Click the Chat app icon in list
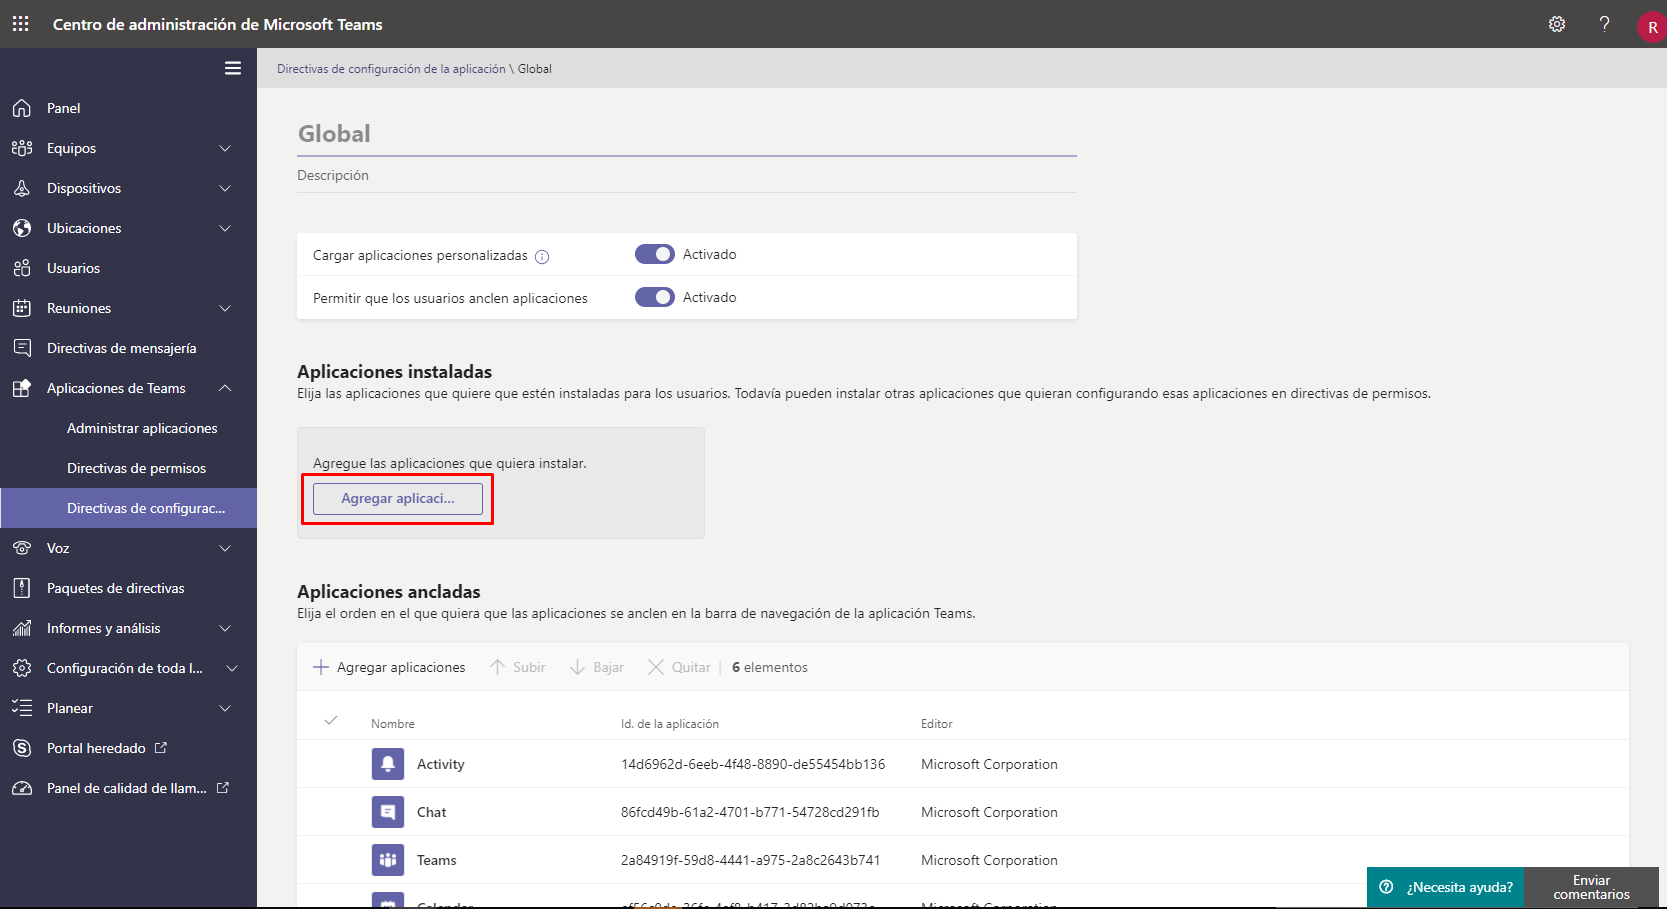The height and width of the screenshot is (909, 1667). 388,812
